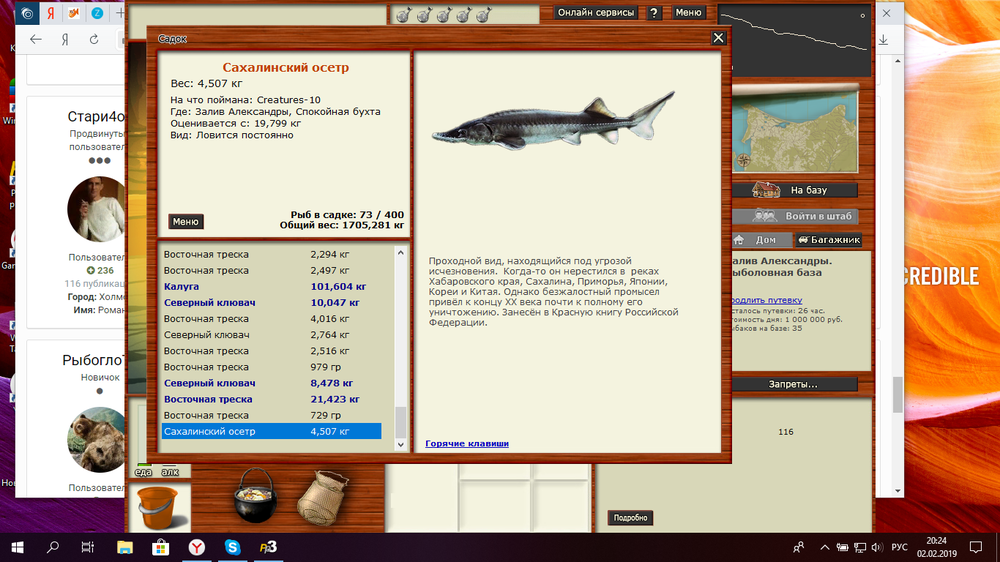Open user Стари4о avatar photo

click(x=96, y=209)
